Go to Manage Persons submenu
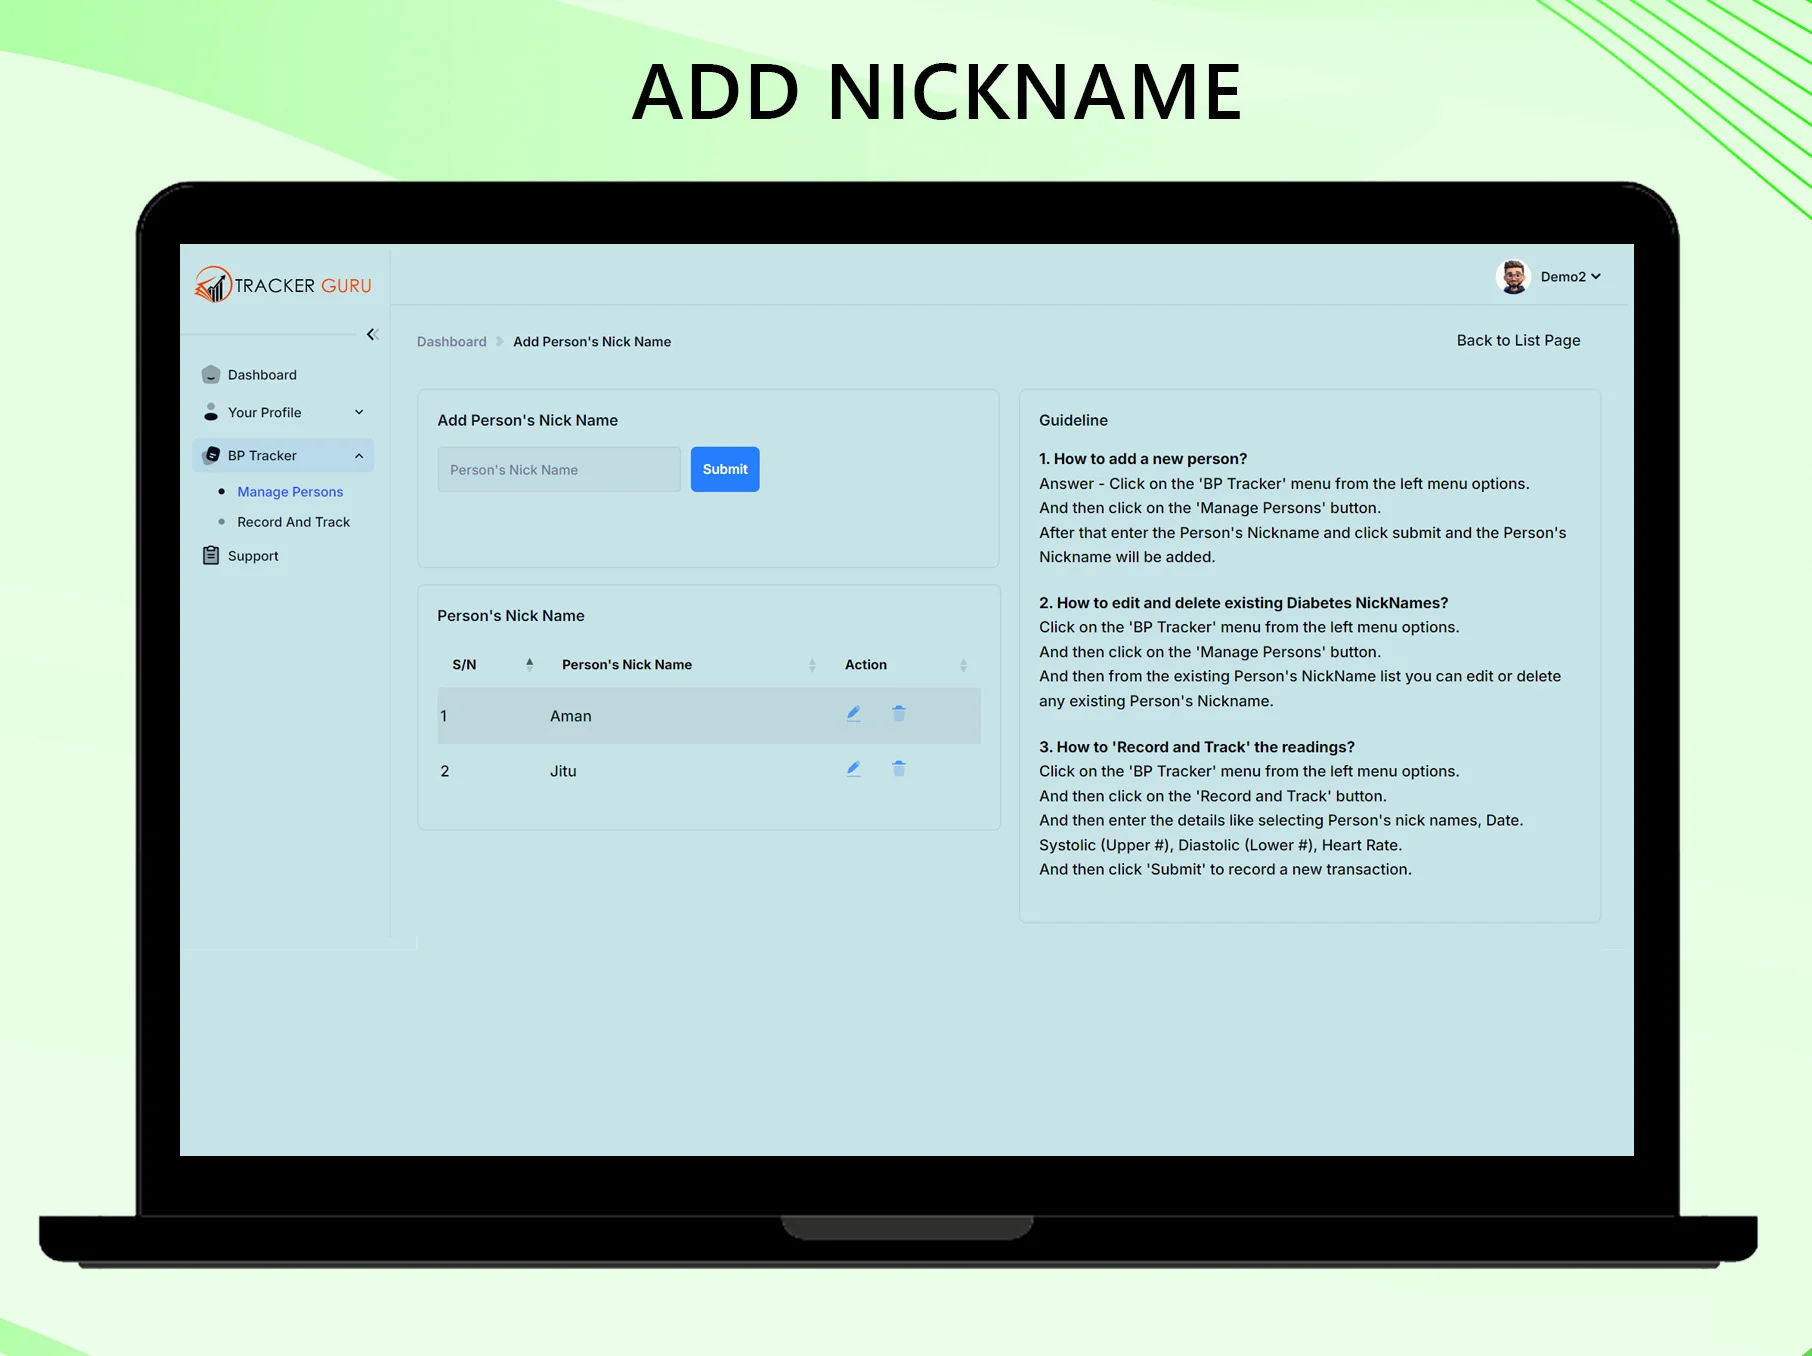This screenshot has width=1812, height=1356. coord(290,492)
